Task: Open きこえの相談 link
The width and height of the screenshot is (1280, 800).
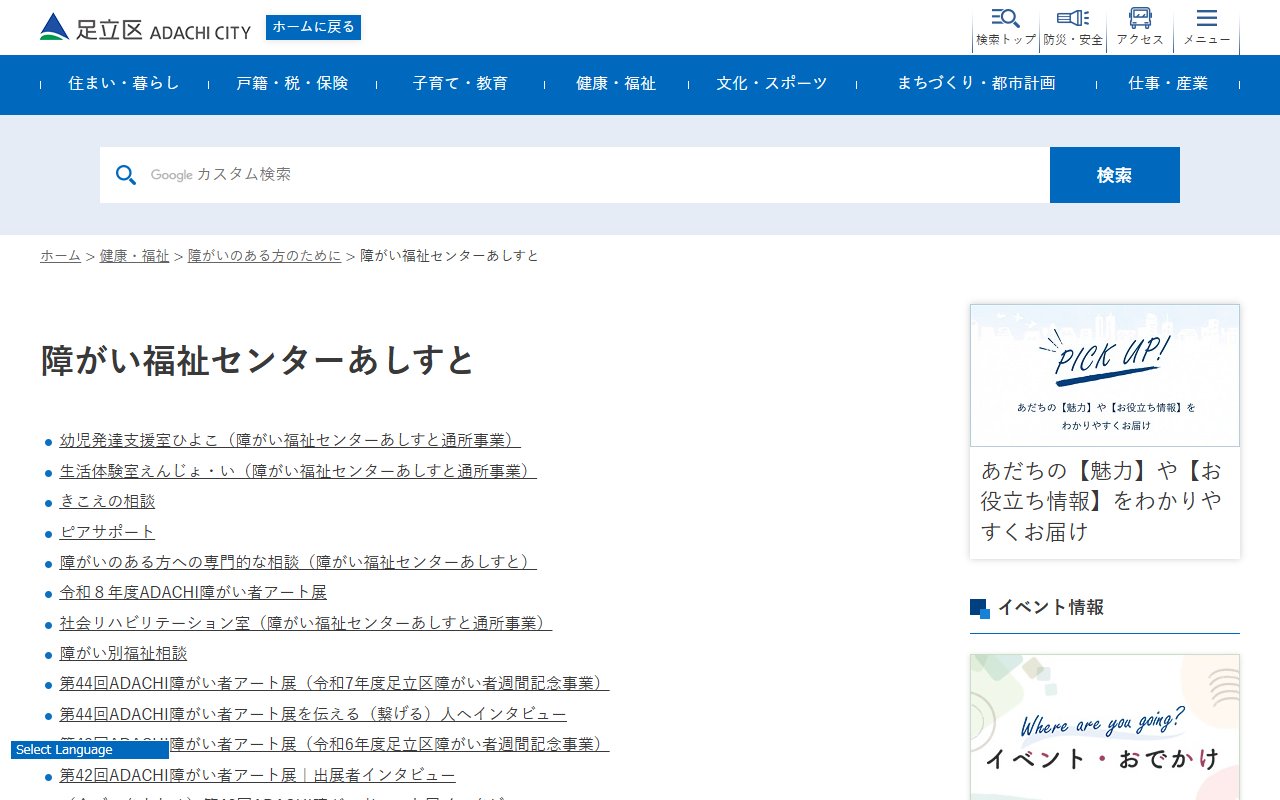Action: pyautogui.click(x=107, y=501)
